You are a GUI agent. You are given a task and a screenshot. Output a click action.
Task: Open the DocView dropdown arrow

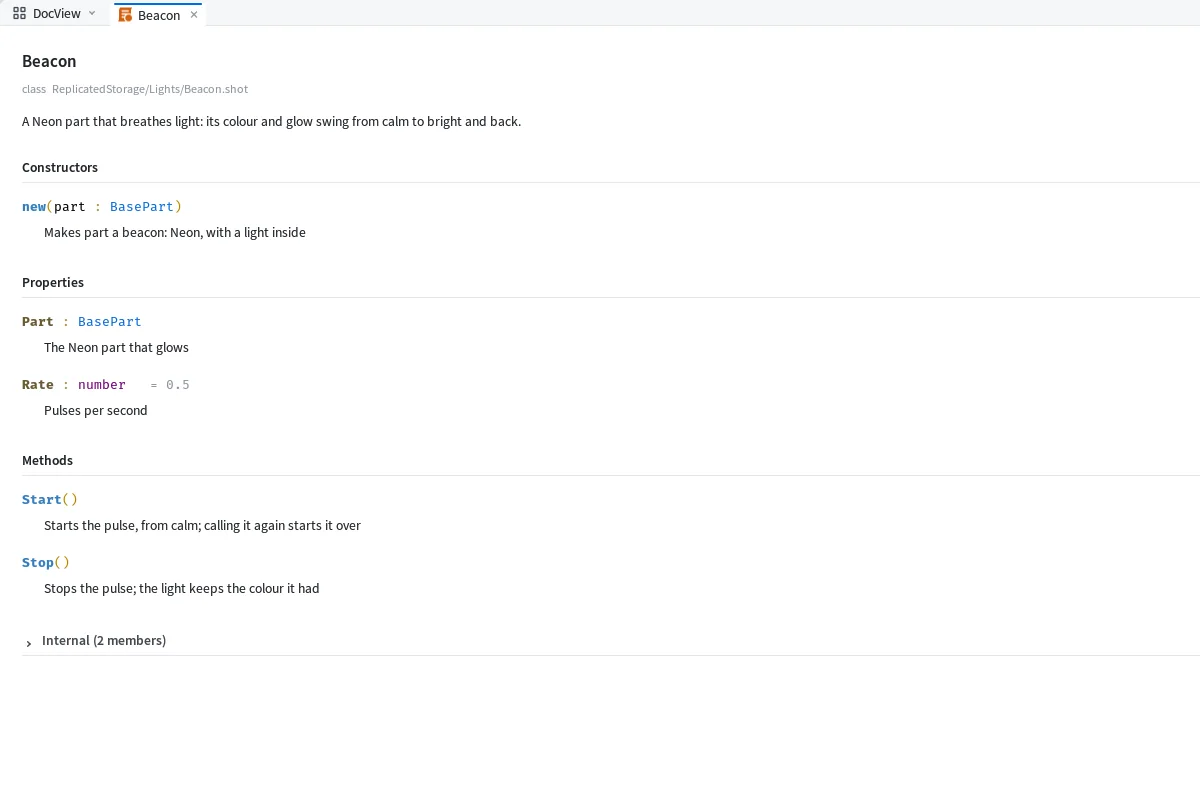[92, 13]
